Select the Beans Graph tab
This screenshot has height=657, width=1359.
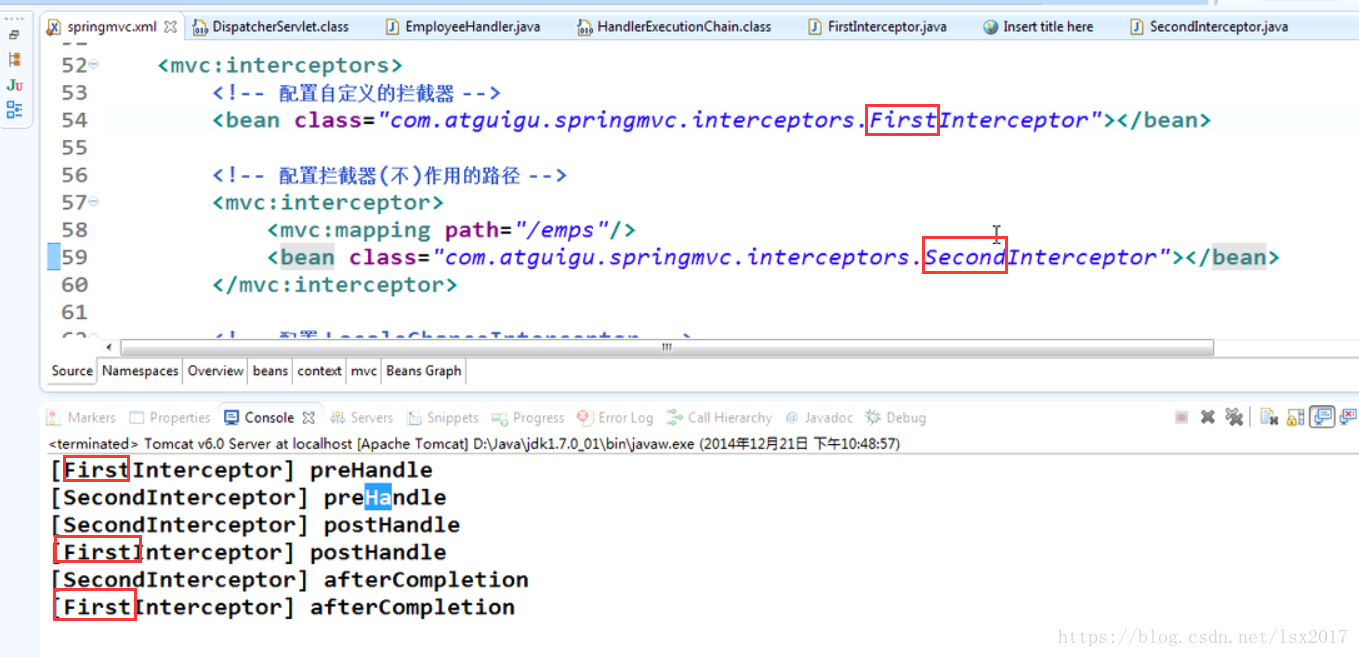pos(423,371)
